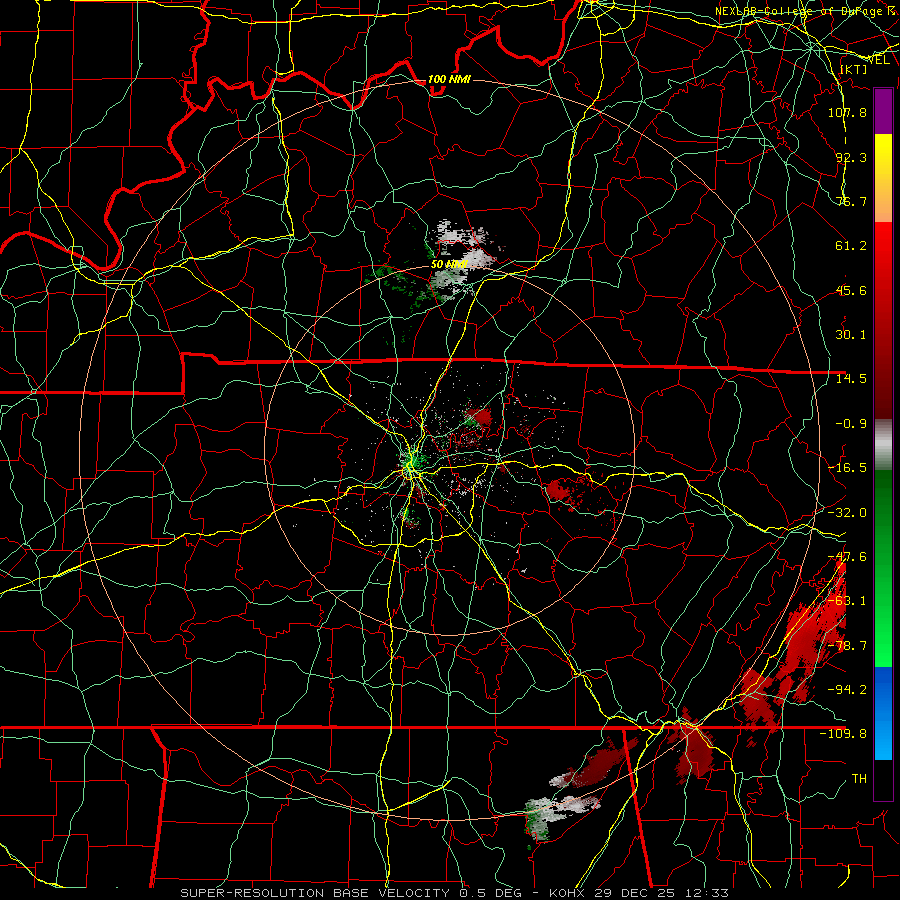
Task: Click the gray near-zero segment of color bar
Action: coord(883,442)
